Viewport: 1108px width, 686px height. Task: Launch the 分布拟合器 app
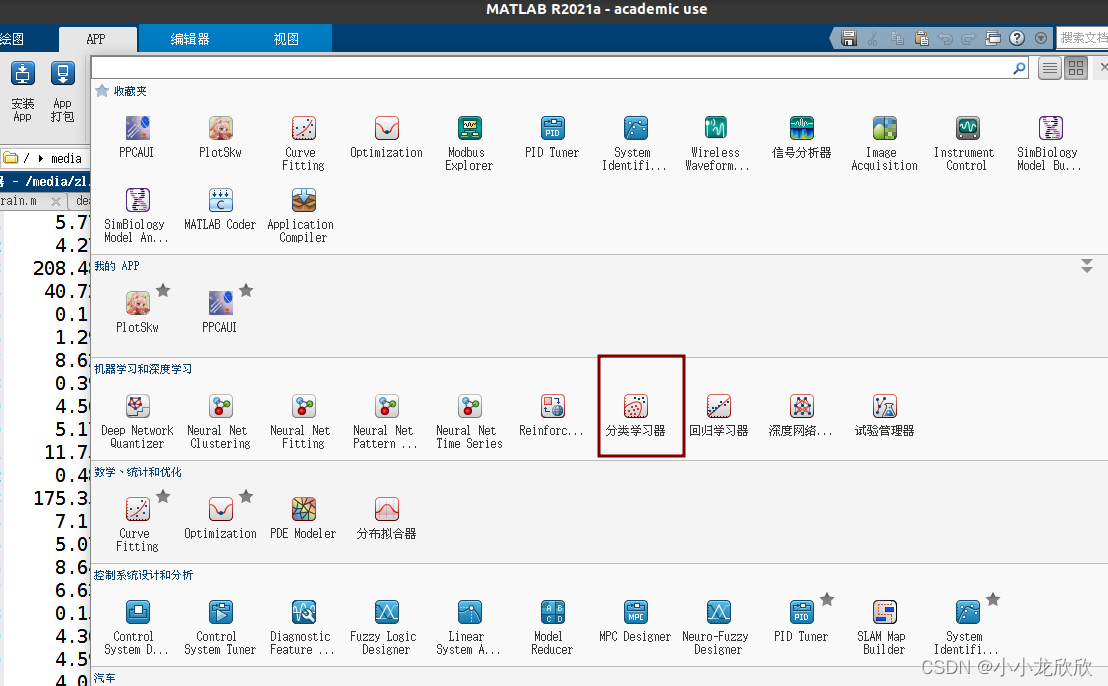pos(387,519)
